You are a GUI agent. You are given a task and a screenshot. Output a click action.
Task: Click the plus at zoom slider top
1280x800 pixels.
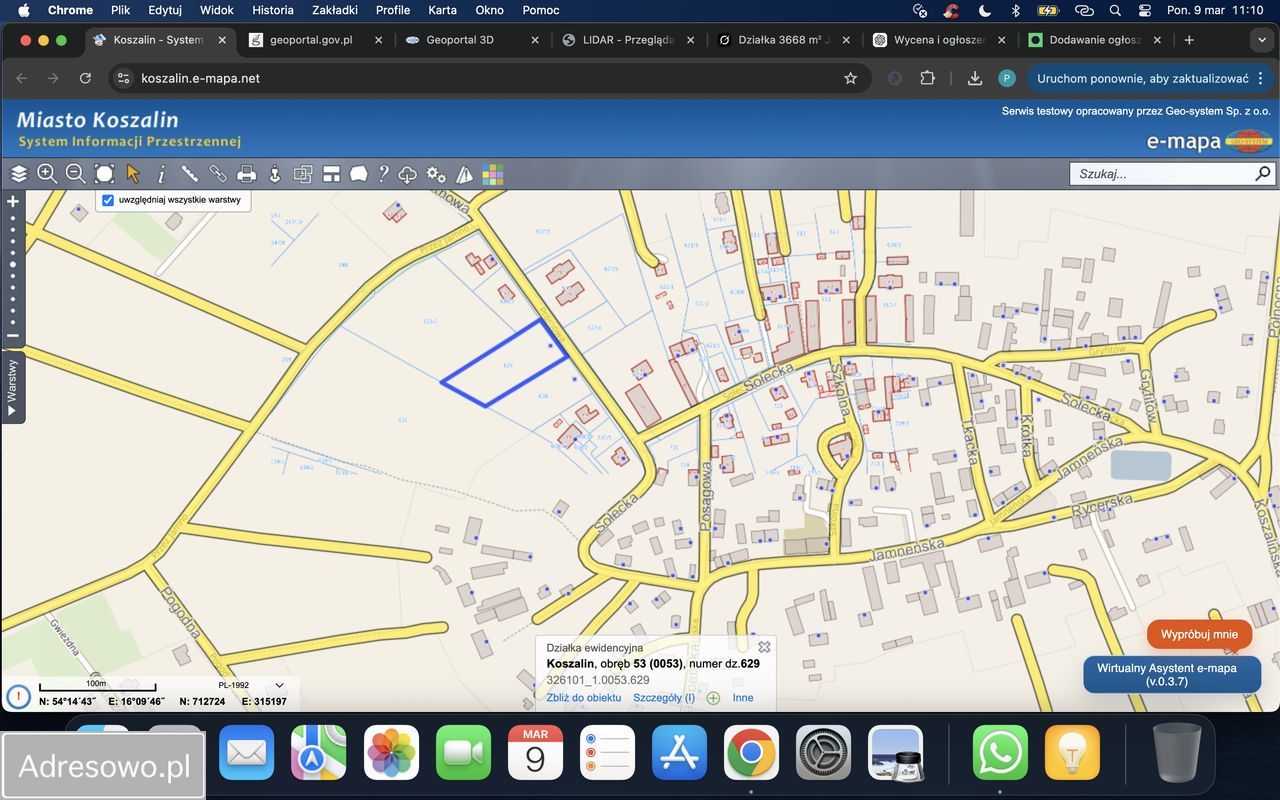coord(13,201)
